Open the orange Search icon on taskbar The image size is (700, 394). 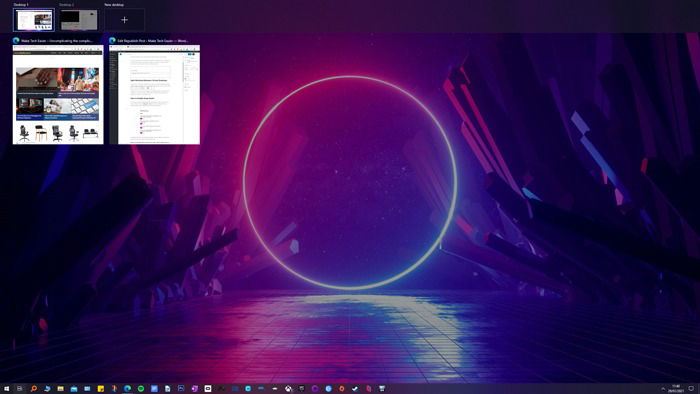33,389
